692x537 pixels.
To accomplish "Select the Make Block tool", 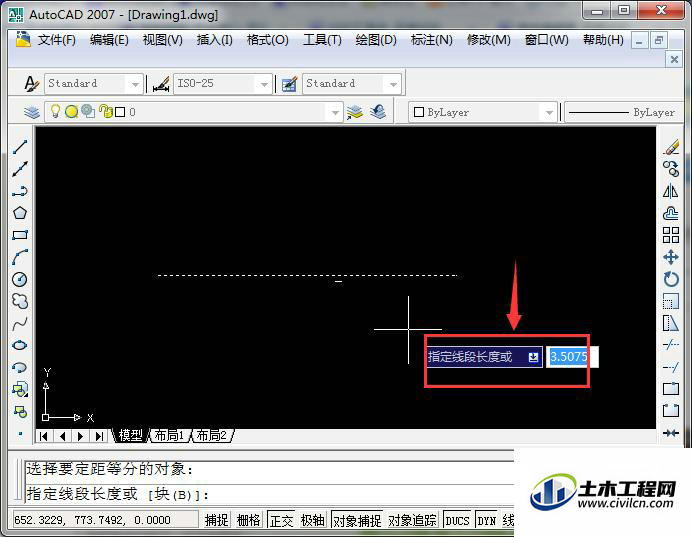I will coord(20,412).
